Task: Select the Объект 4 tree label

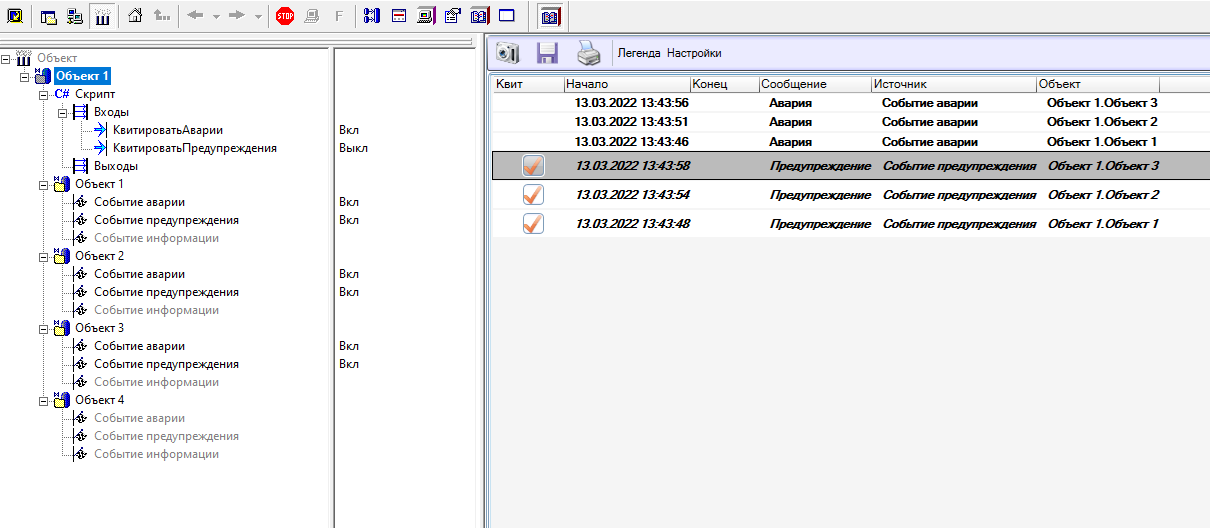Action: tap(99, 400)
